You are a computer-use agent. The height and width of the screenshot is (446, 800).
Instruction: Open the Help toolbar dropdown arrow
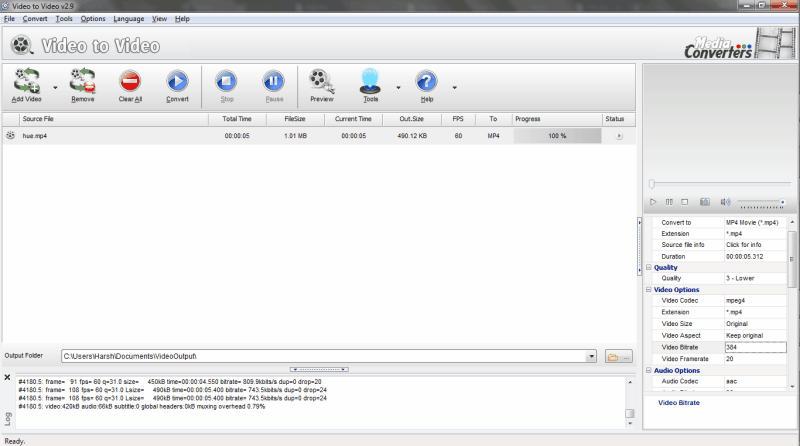pyautogui.click(x=455, y=88)
